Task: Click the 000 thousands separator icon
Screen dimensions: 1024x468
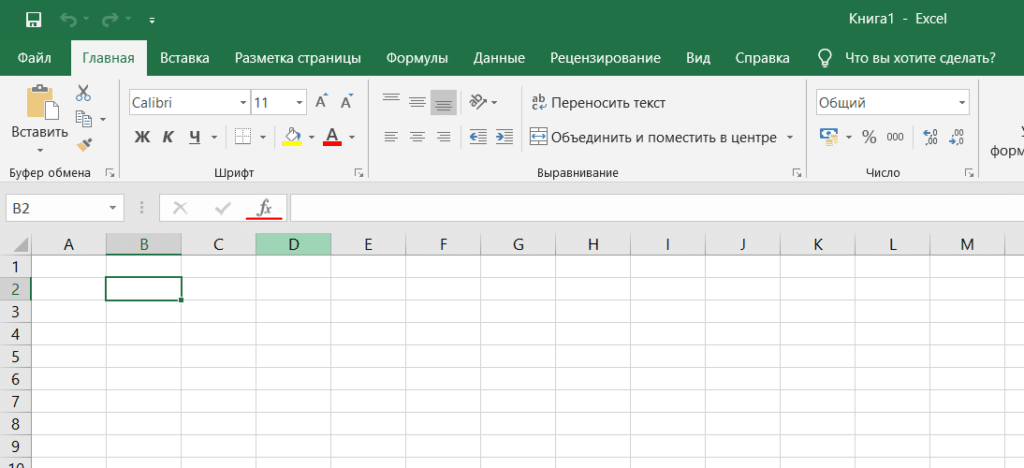Action: pyautogui.click(x=895, y=137)
